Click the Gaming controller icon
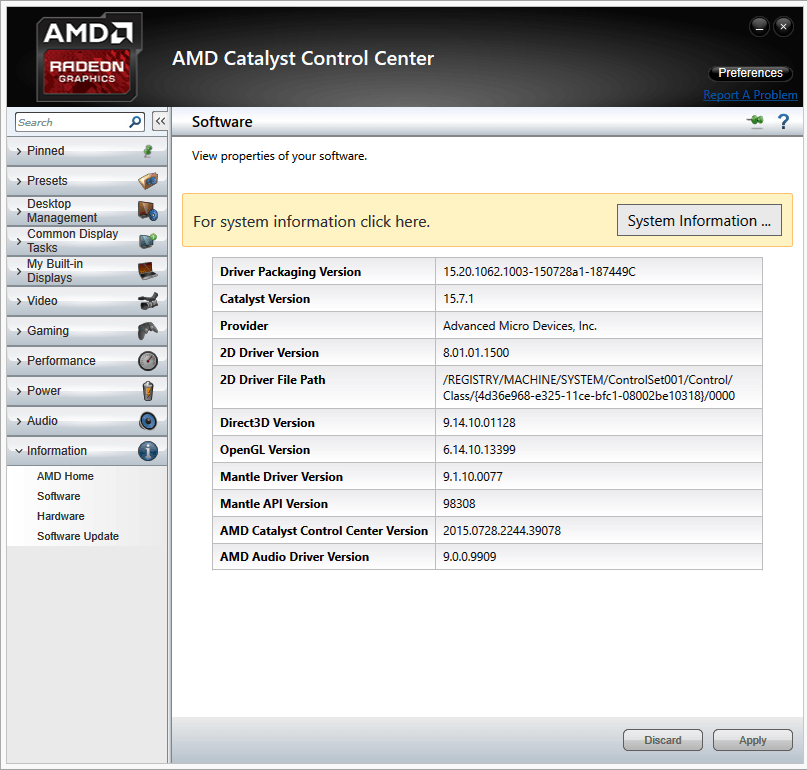The height and width of the screenshot is (770, 807). tap(148, 330)
